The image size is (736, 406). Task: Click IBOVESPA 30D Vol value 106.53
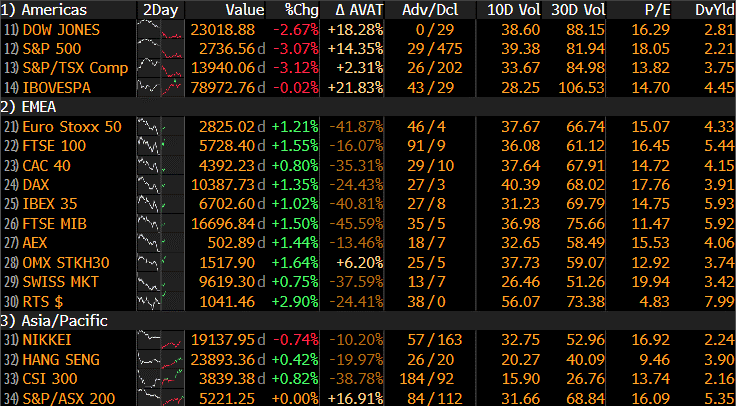(582, 88)
